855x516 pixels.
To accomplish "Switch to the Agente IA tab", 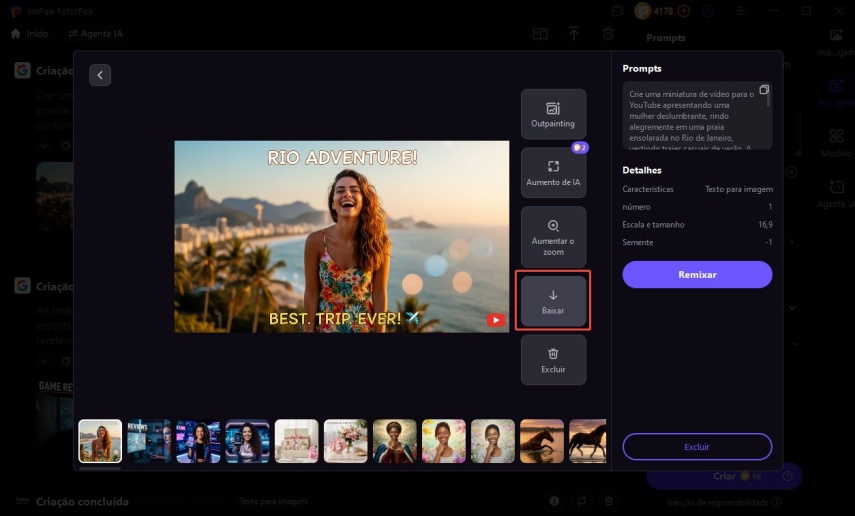I will pos(95,33).
